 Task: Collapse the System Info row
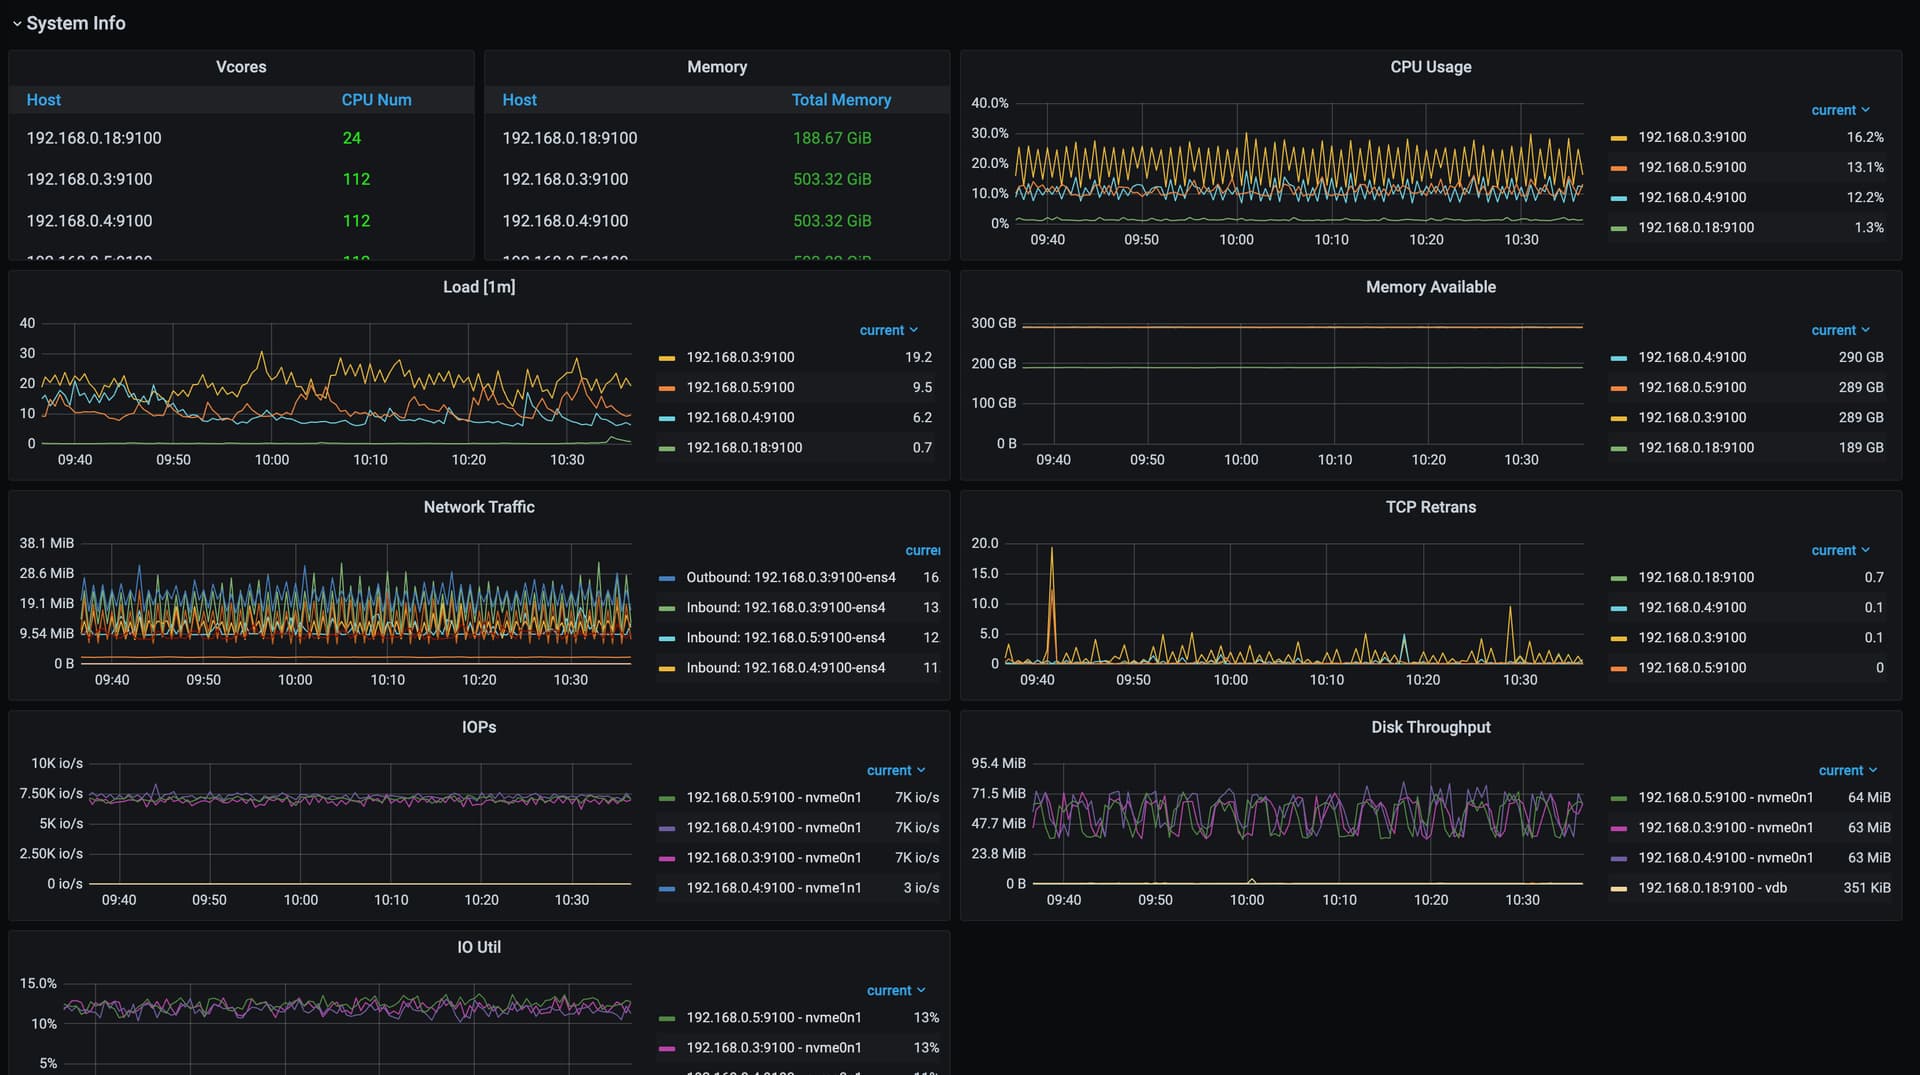(x=68, y=23)
